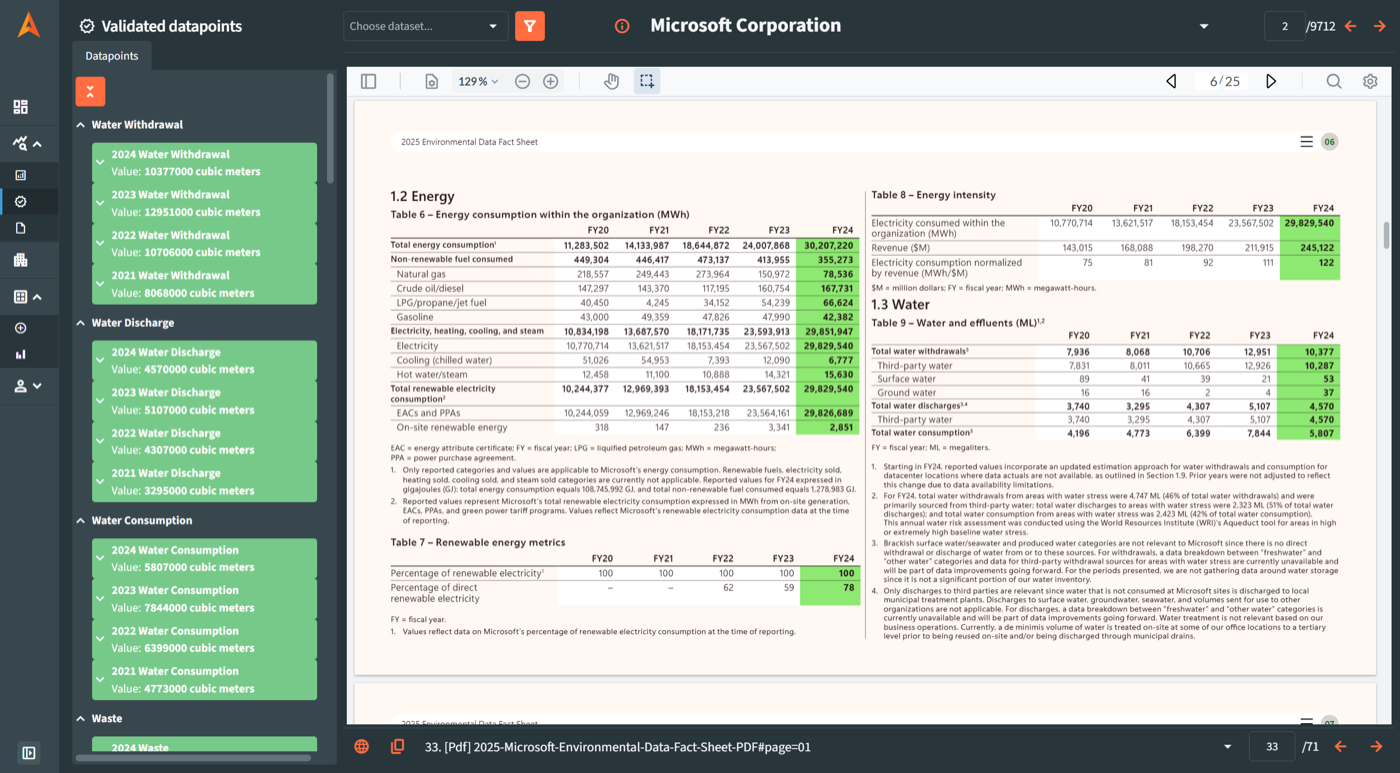
Task: Click the collapse sidebar icon at bottom-left
Action: coord(29,753)
